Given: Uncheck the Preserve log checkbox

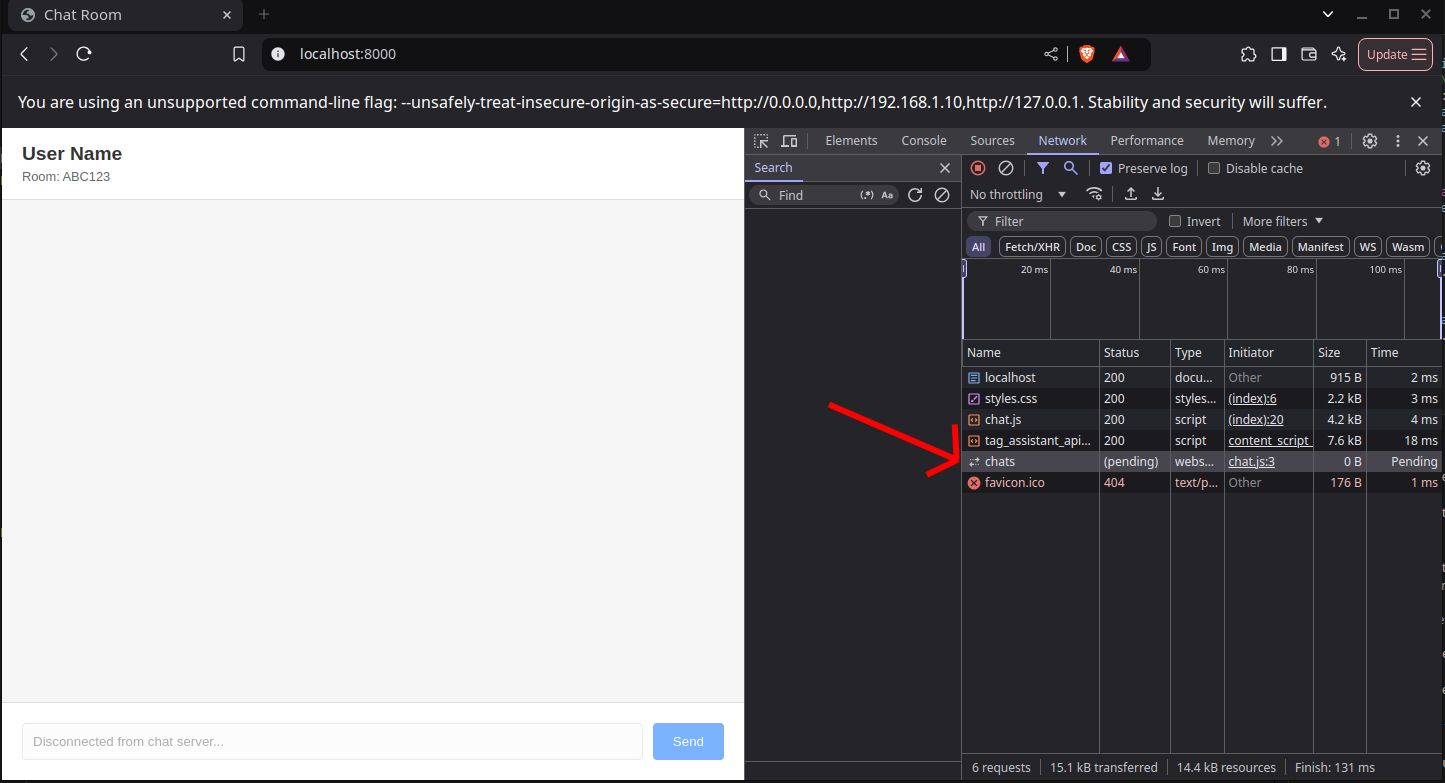Looking at the screenshot, I should [1105, 168].
